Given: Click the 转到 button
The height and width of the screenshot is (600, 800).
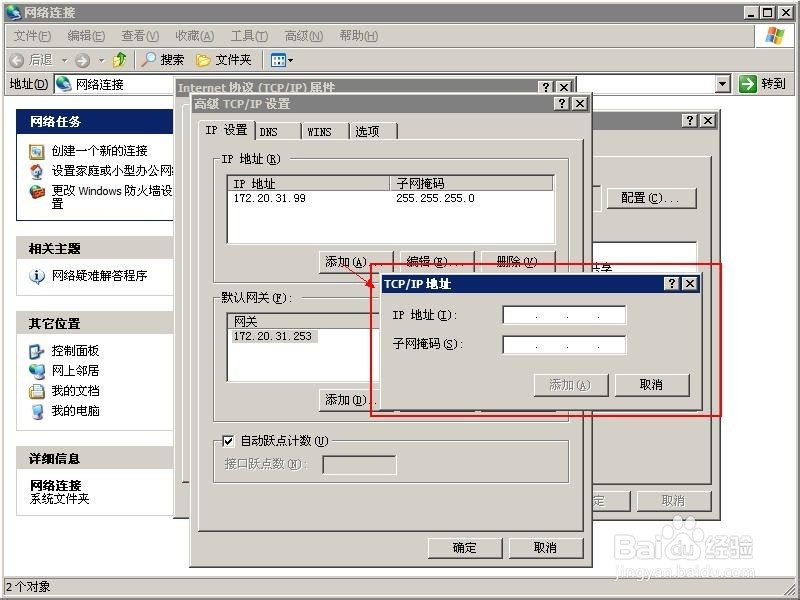Looking at the screenshot, I should click(765, 84).
